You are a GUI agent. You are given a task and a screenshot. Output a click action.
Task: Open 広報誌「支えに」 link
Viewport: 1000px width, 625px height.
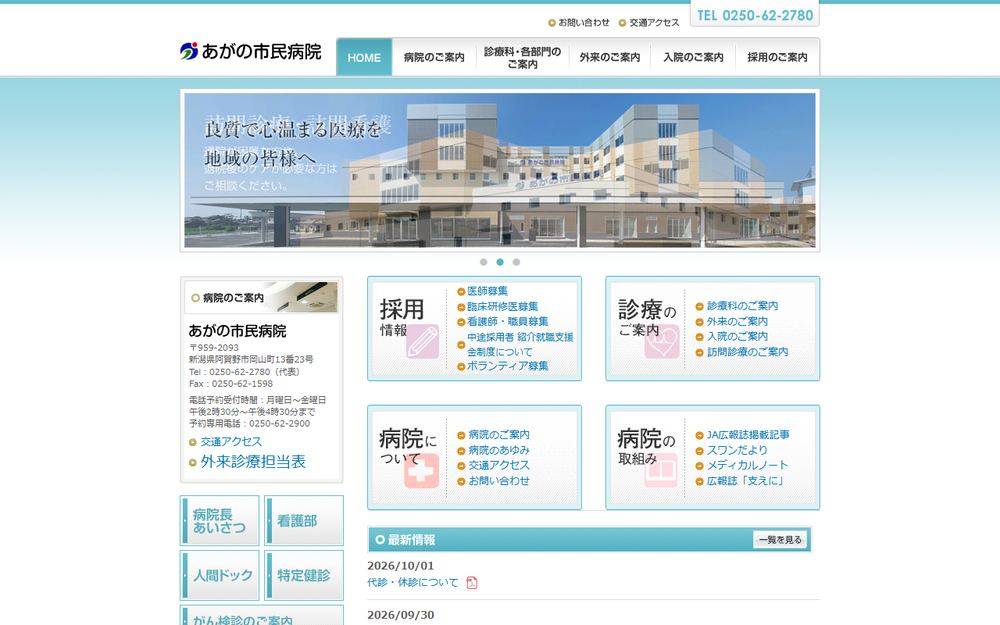(746, 481)
